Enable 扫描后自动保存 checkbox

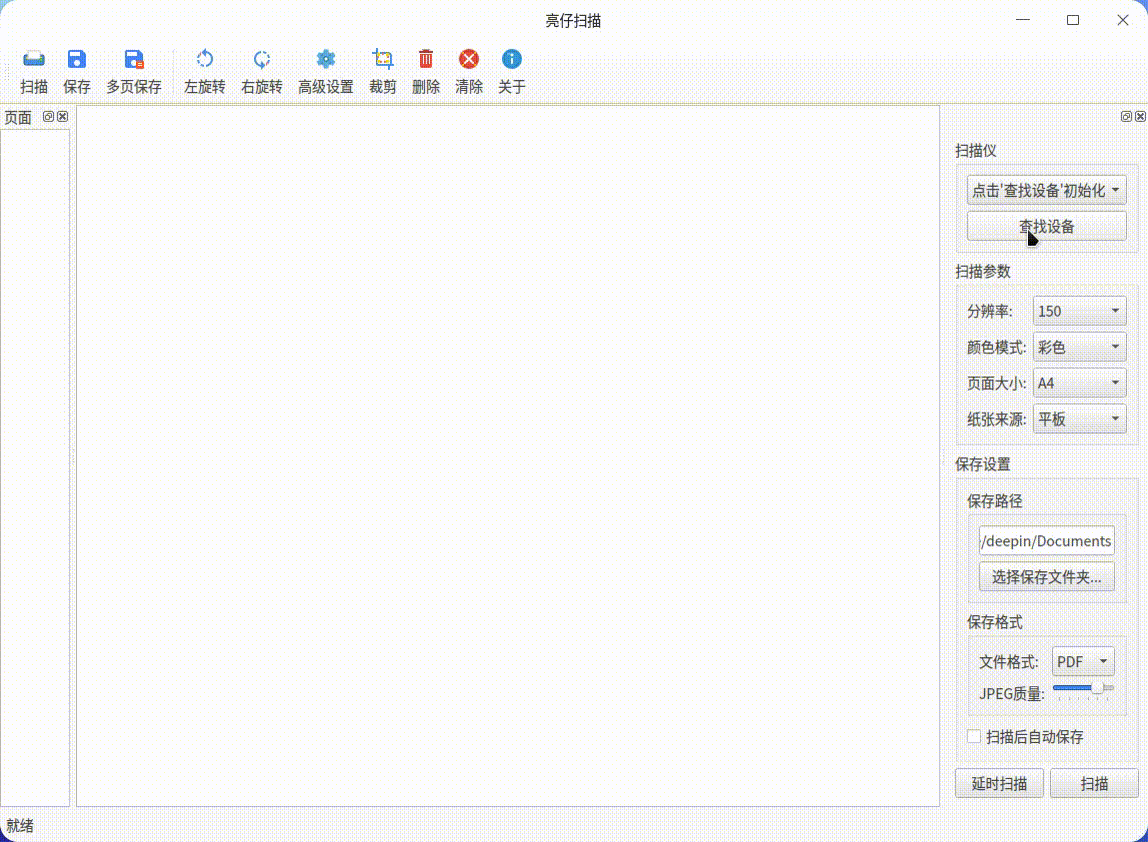[974, 737]
